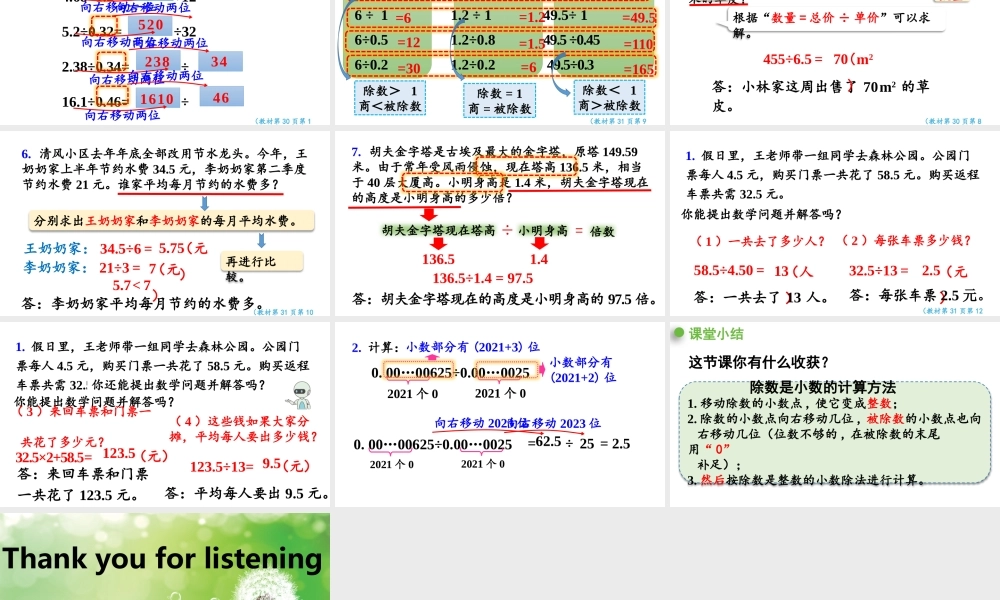The height and width of the screenshot is (600, 1000).
Task: Expand the 除数<1 商>被除数 box
Action: [x=609, y=98]
